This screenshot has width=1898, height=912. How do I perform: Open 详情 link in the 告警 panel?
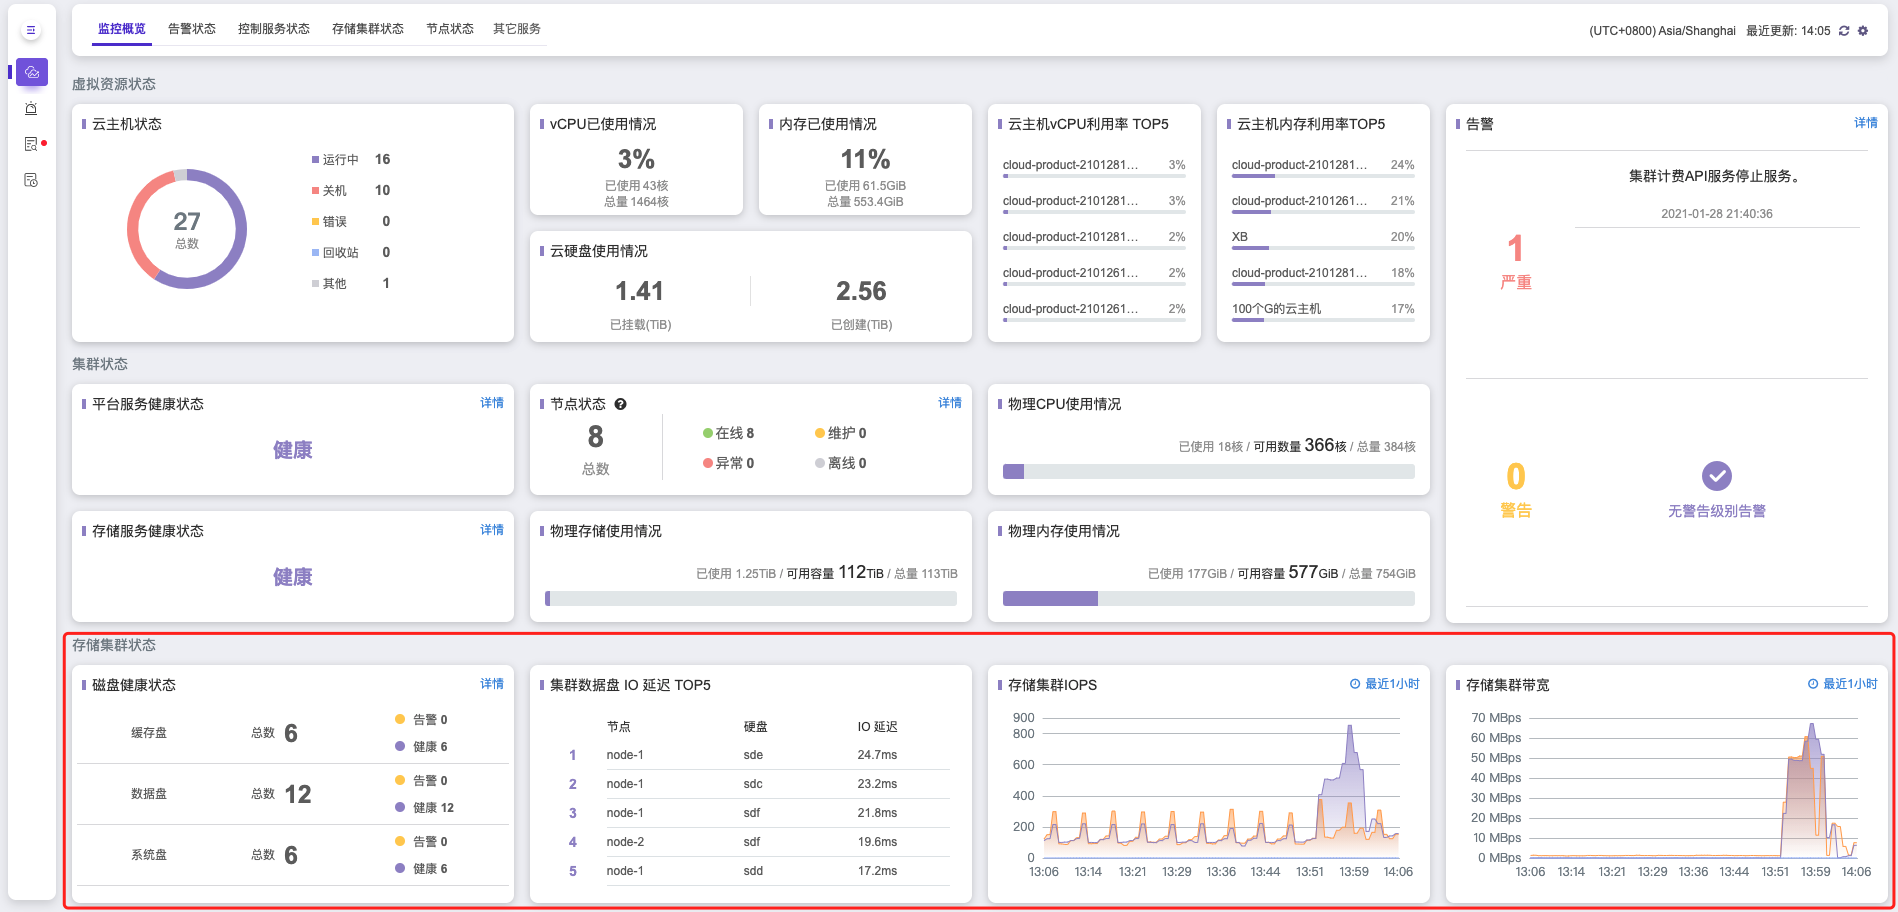(x=1865, y=123)
